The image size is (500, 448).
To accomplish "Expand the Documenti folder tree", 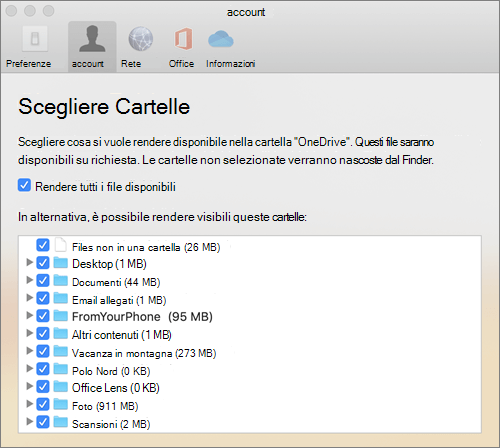I will coord(29,280).
